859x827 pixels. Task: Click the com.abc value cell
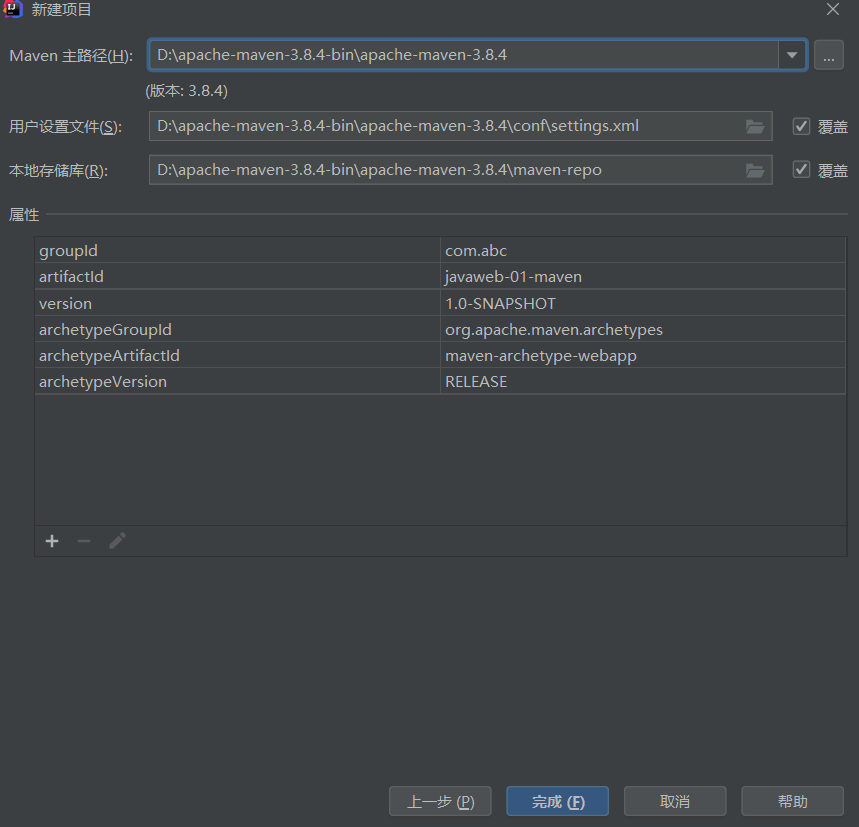(x=643, y=250)
